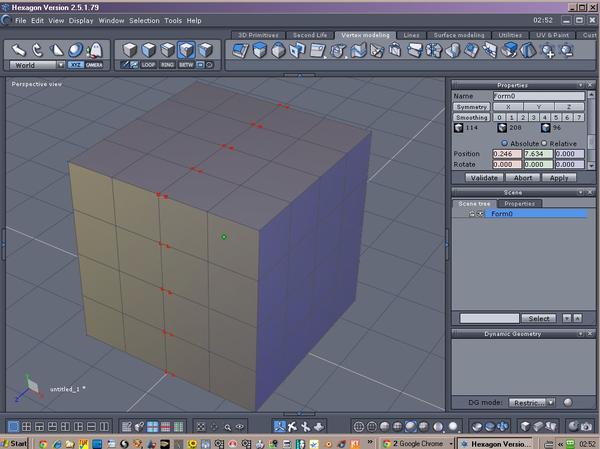Select Form0 in the scene tree
This screenshot has width=600, height=449.
pyautogui.click(x=536, y=214)
